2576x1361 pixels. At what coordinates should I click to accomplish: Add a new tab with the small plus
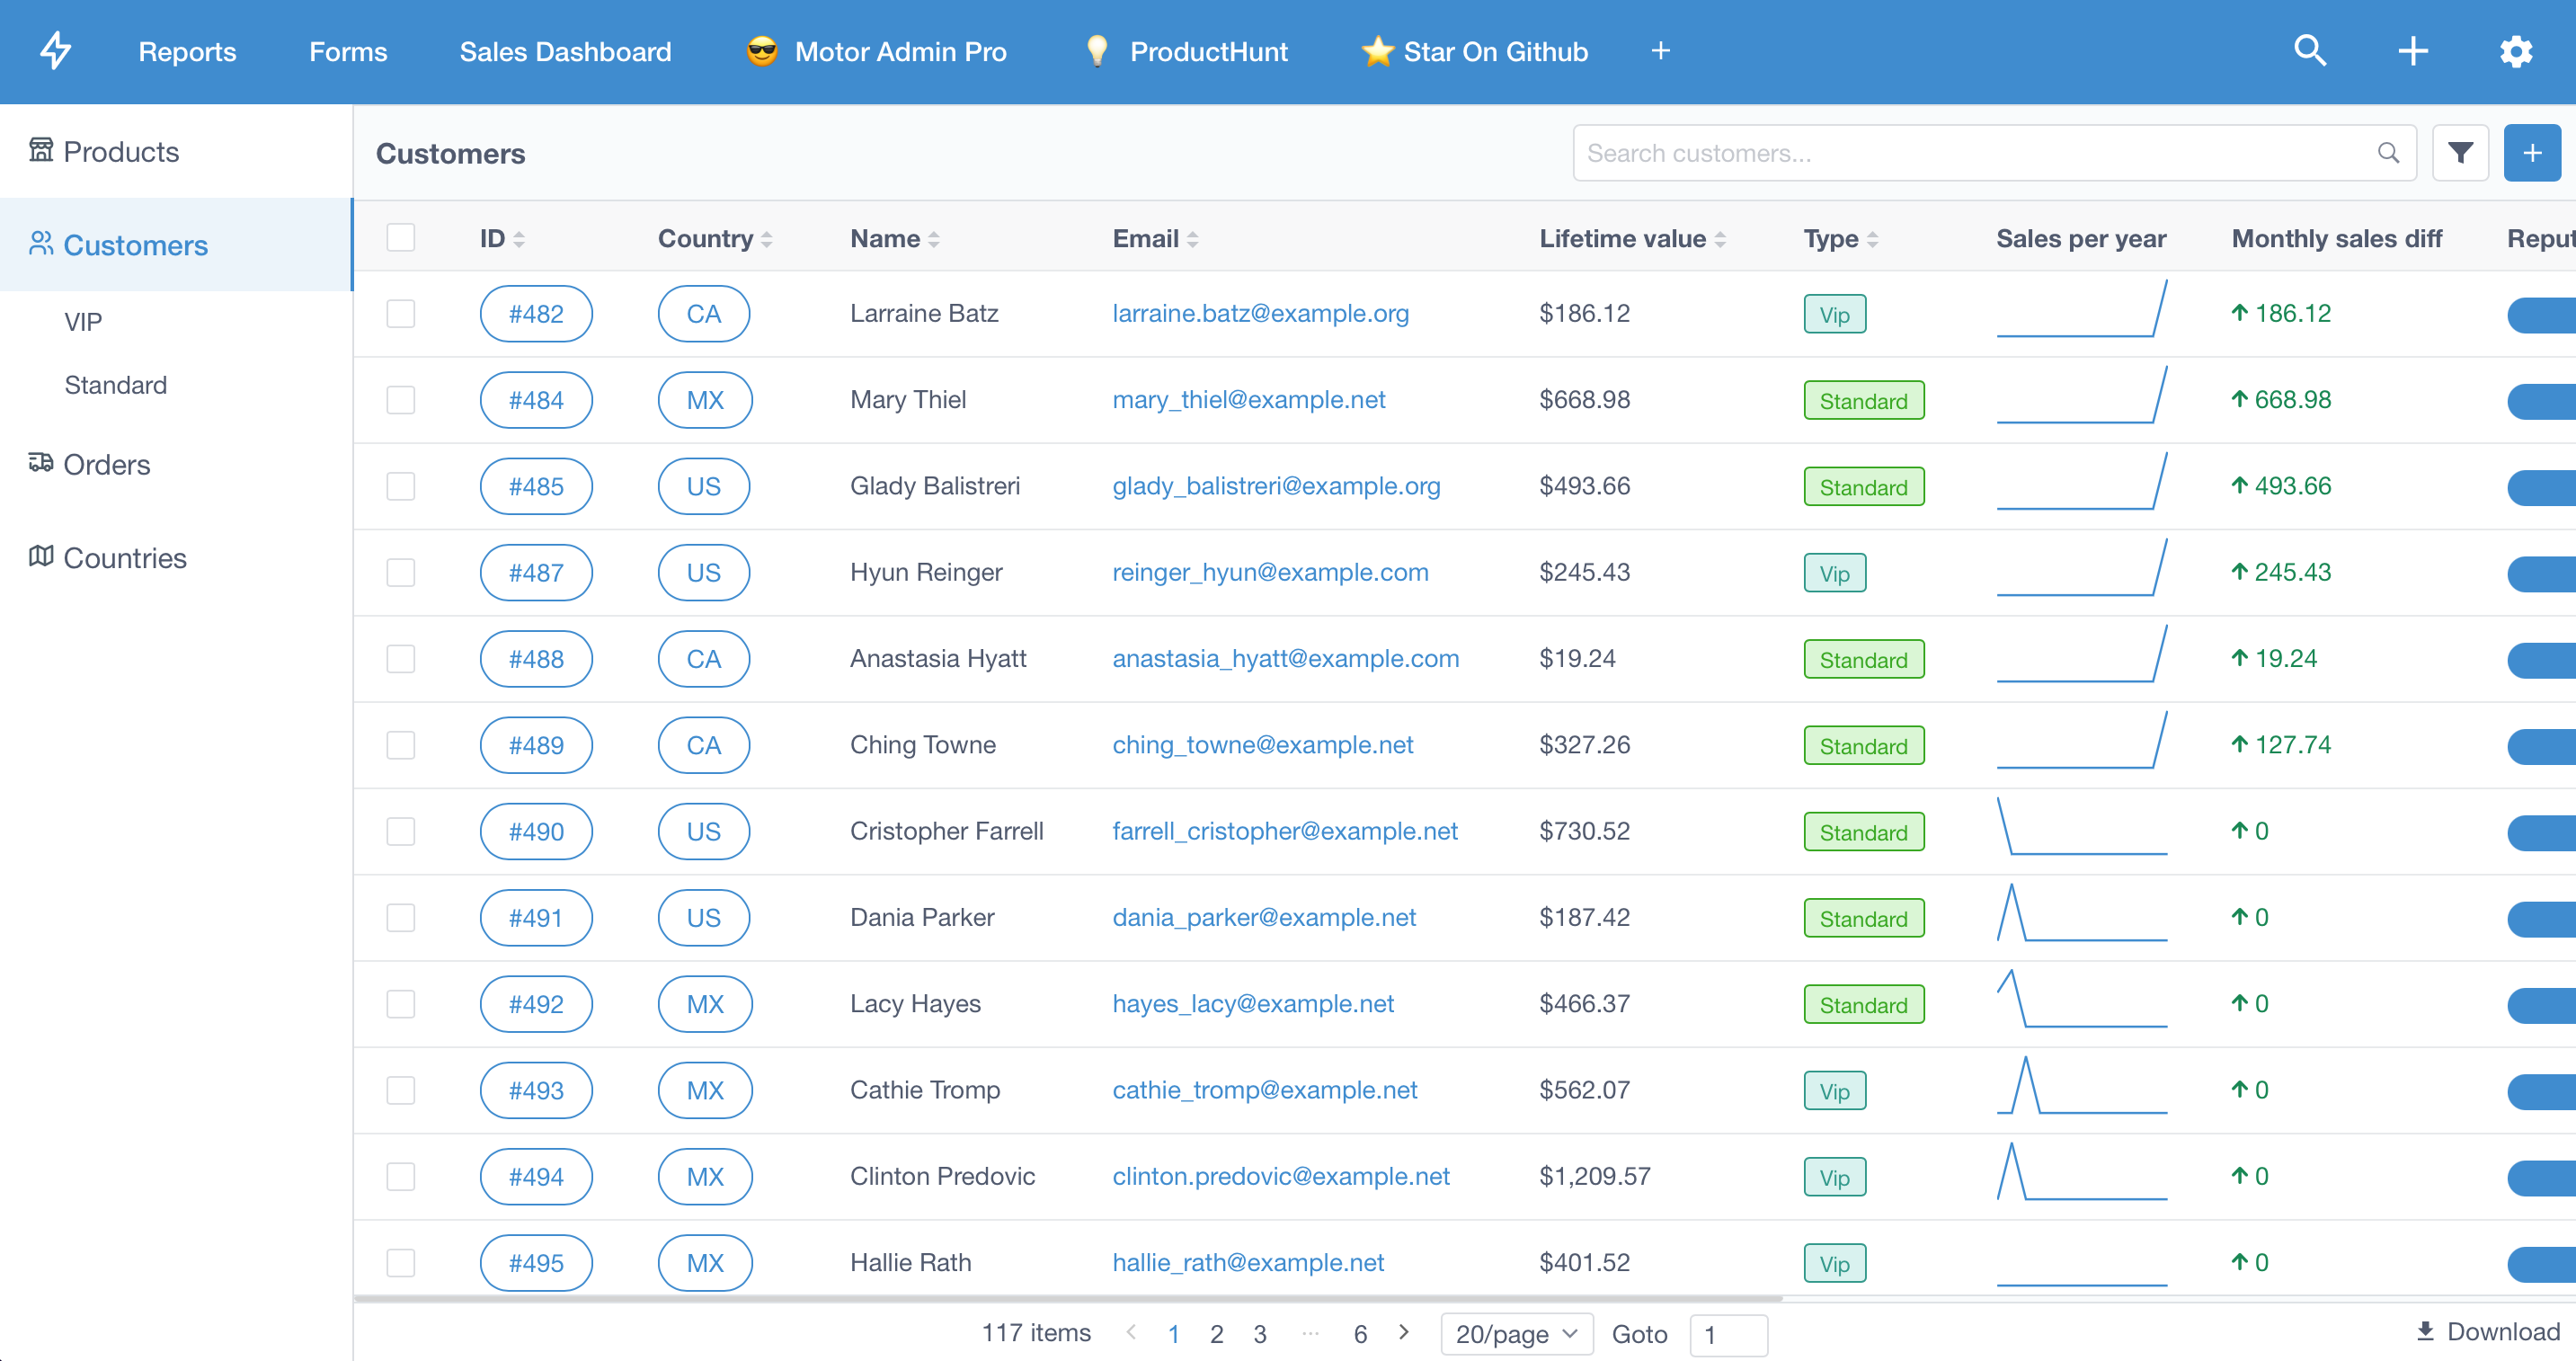[1660, 51]
